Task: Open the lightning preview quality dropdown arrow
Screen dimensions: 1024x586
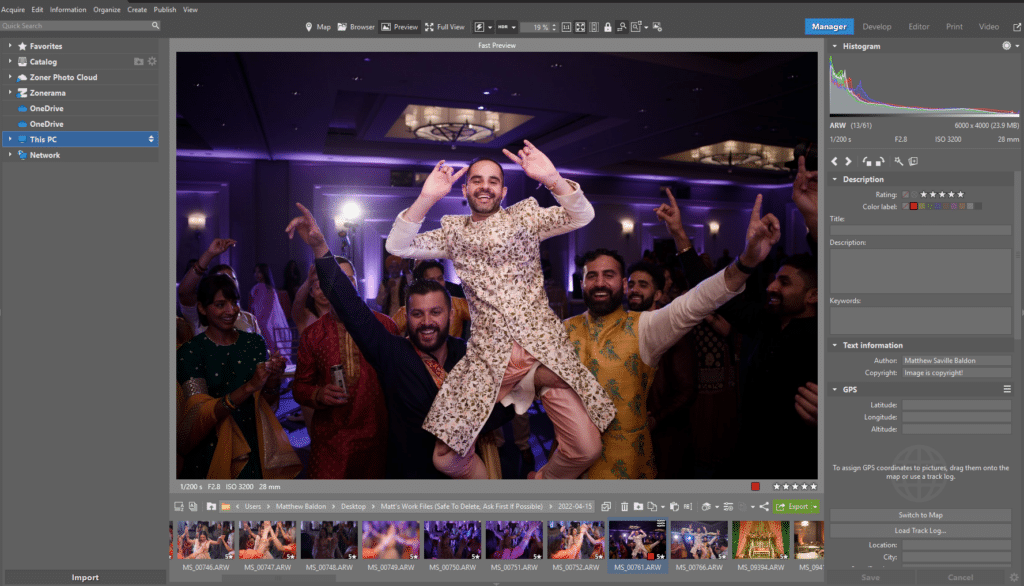Action: (490, 27)
